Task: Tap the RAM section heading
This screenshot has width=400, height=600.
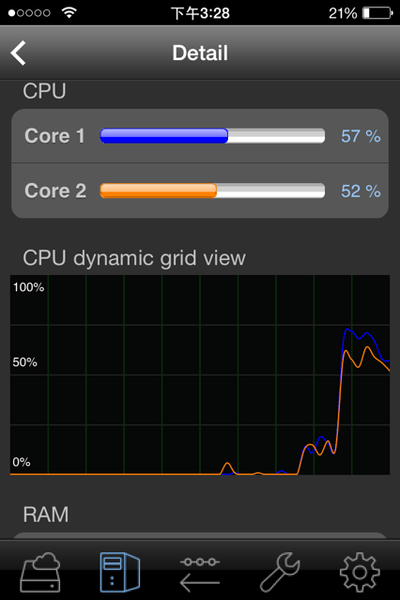Action: [x=46, y=514]
